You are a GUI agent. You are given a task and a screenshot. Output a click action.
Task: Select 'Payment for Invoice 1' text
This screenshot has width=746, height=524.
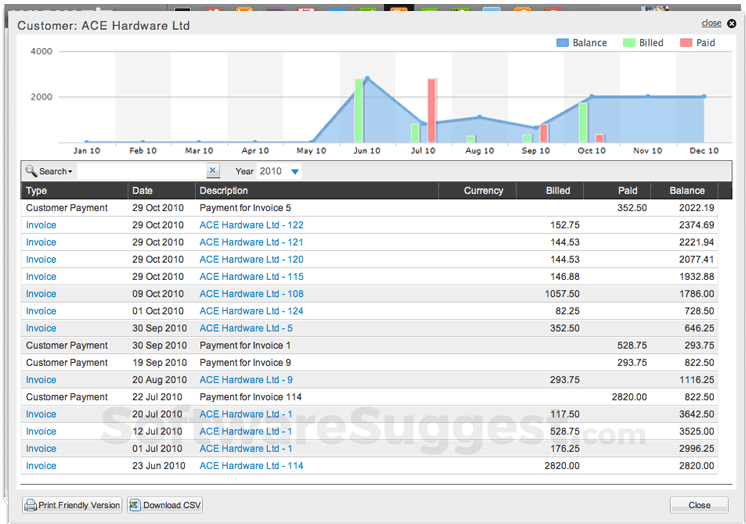pyautogui.click(x=245, y=345)
